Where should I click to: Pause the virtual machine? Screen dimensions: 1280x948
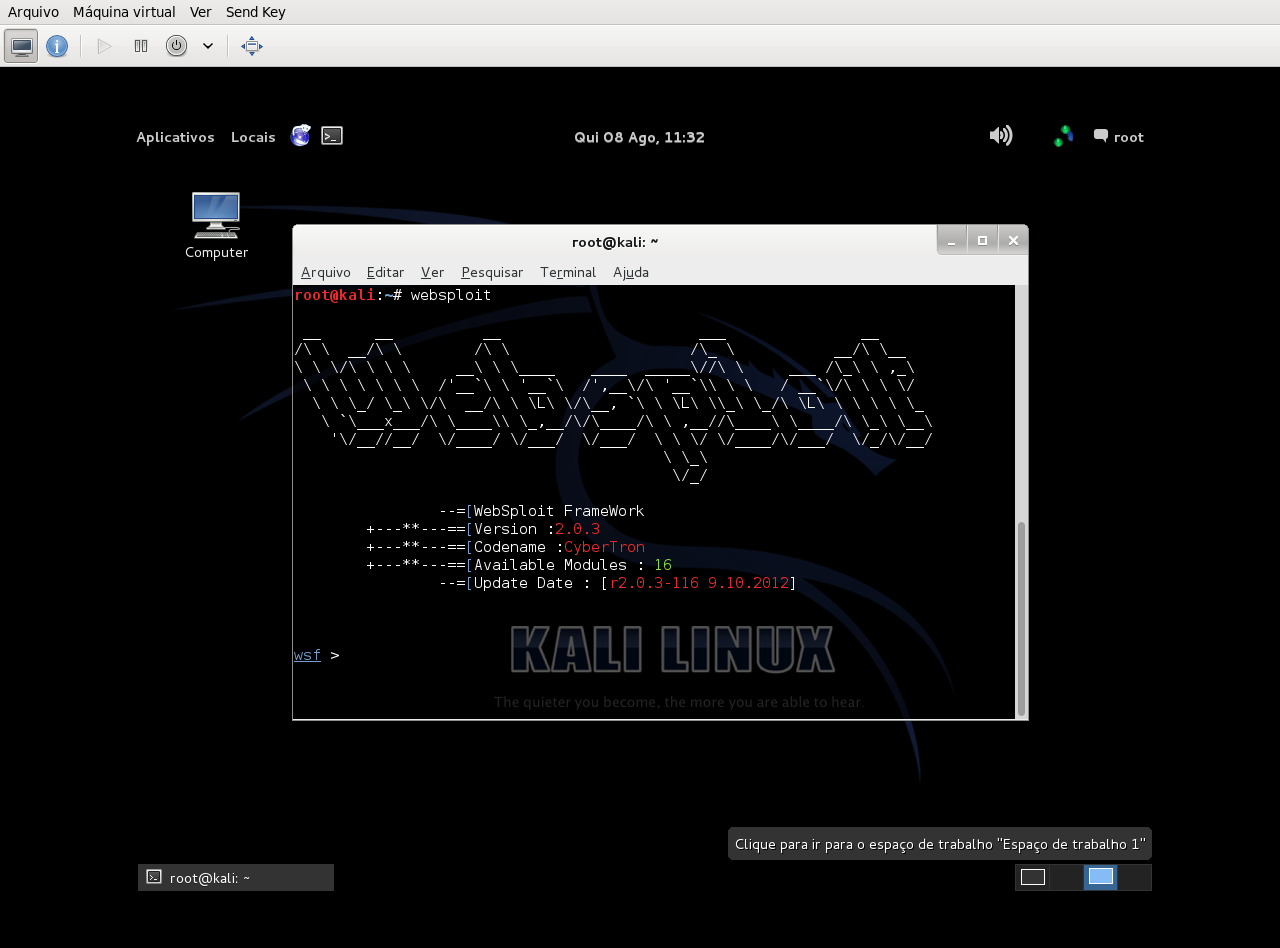tap(141, 46)
